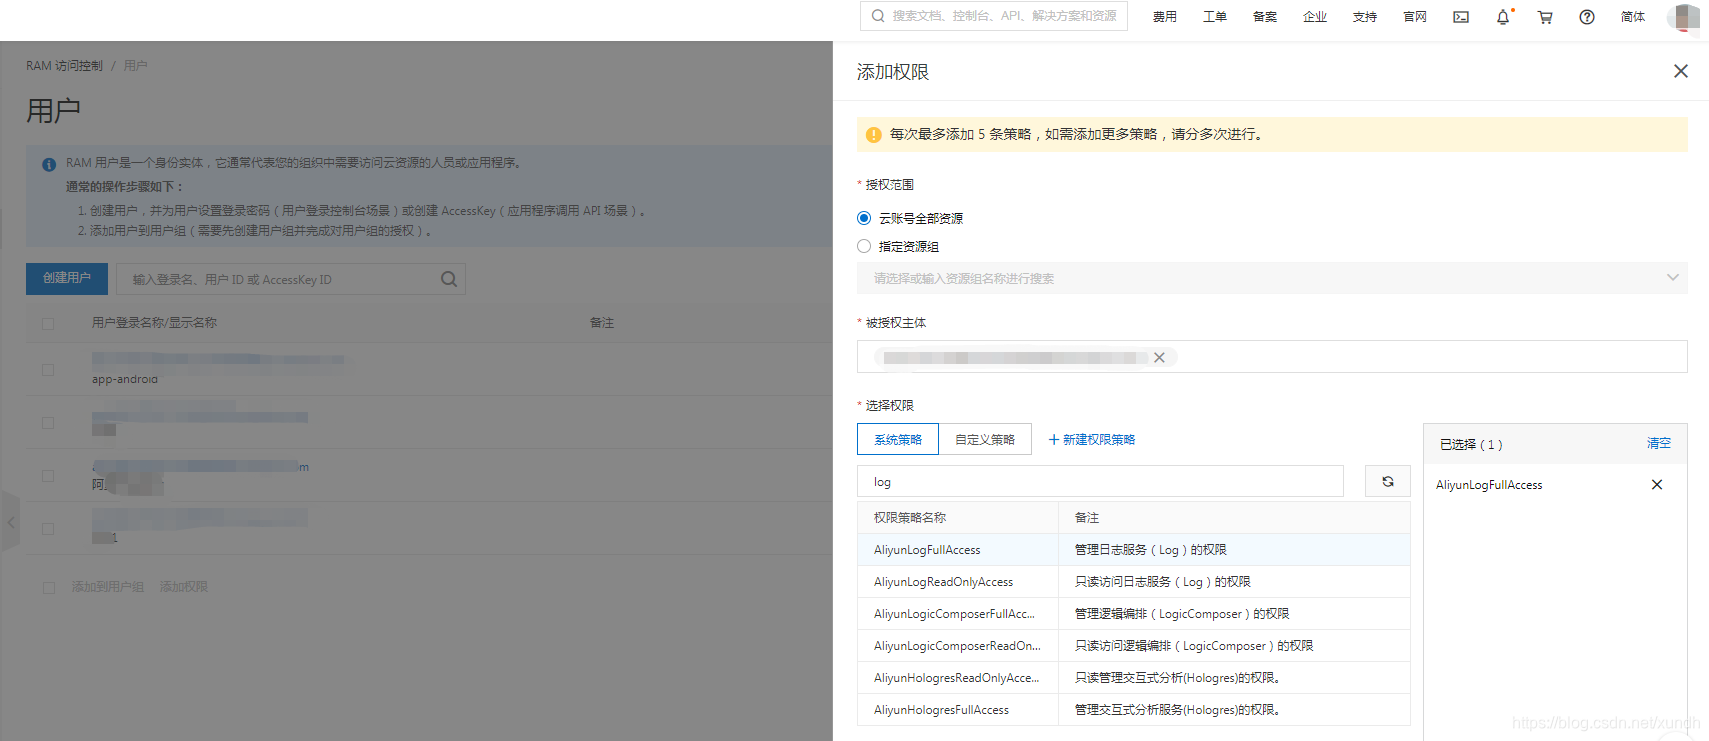Screen dimensions: 1709x741
Task: Focus the policy search field containing log
Action: click(x=1100, y=481)
